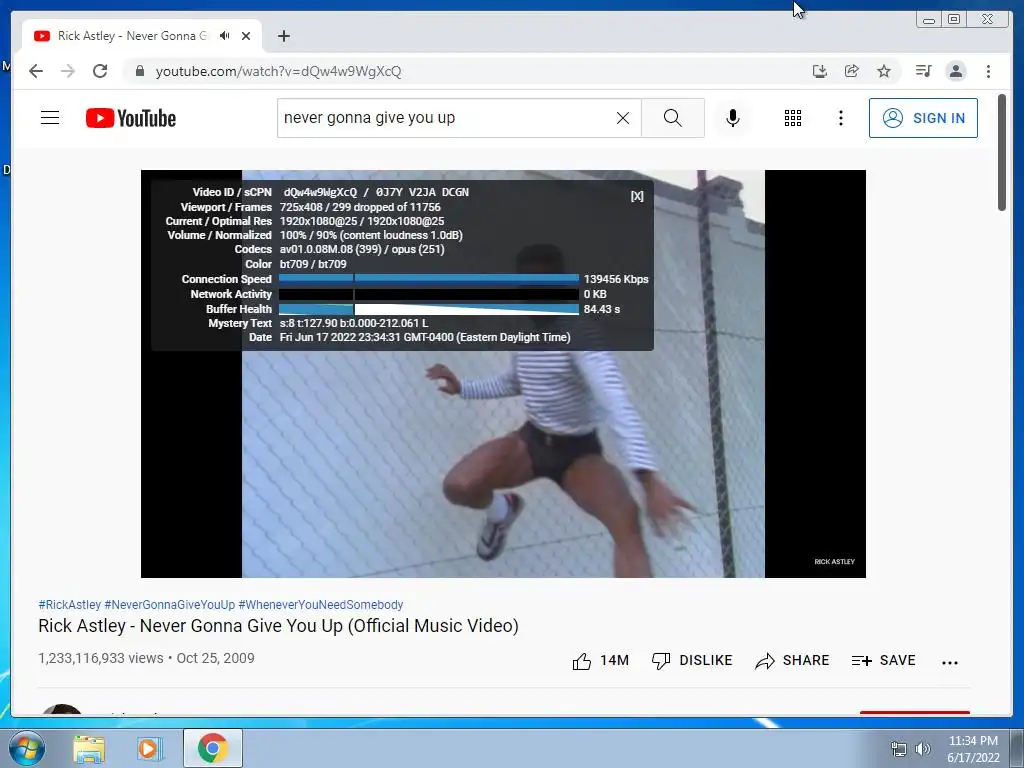1024x768 pixels.
Task: Open YouTube settings three-dot menu
Action: click(x=840, y=118)
